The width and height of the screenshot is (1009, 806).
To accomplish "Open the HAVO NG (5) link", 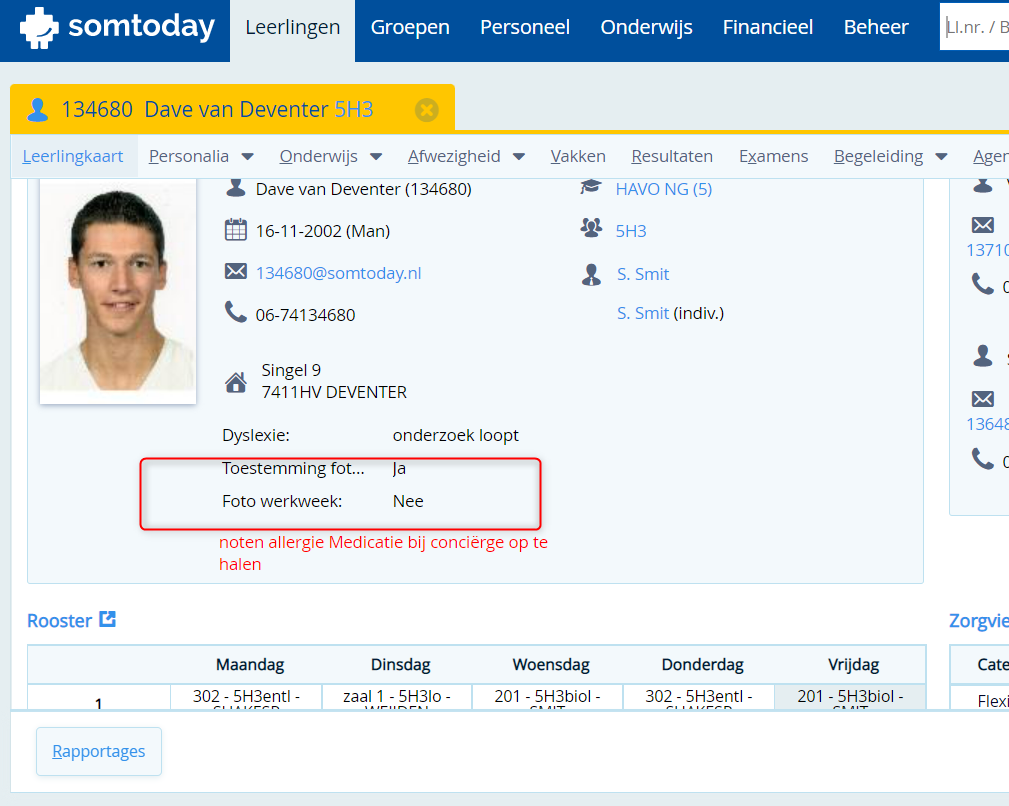I will coord(663,189).
